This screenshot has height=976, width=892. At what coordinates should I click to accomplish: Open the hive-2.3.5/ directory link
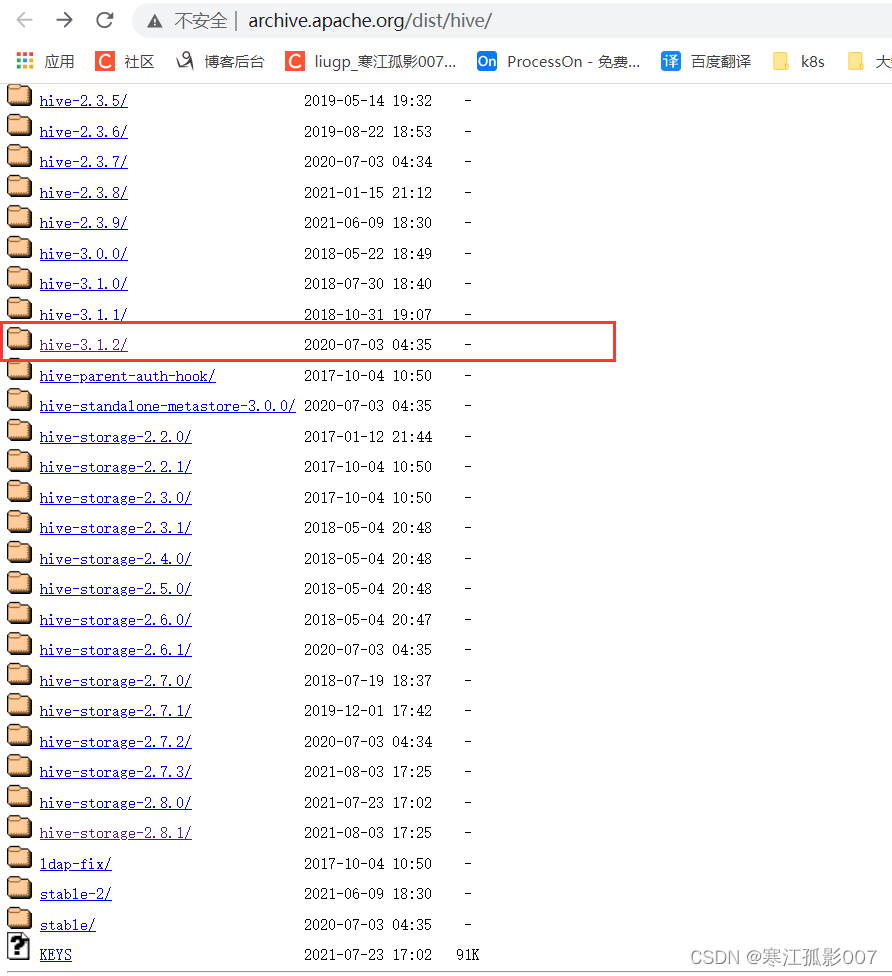83,101
